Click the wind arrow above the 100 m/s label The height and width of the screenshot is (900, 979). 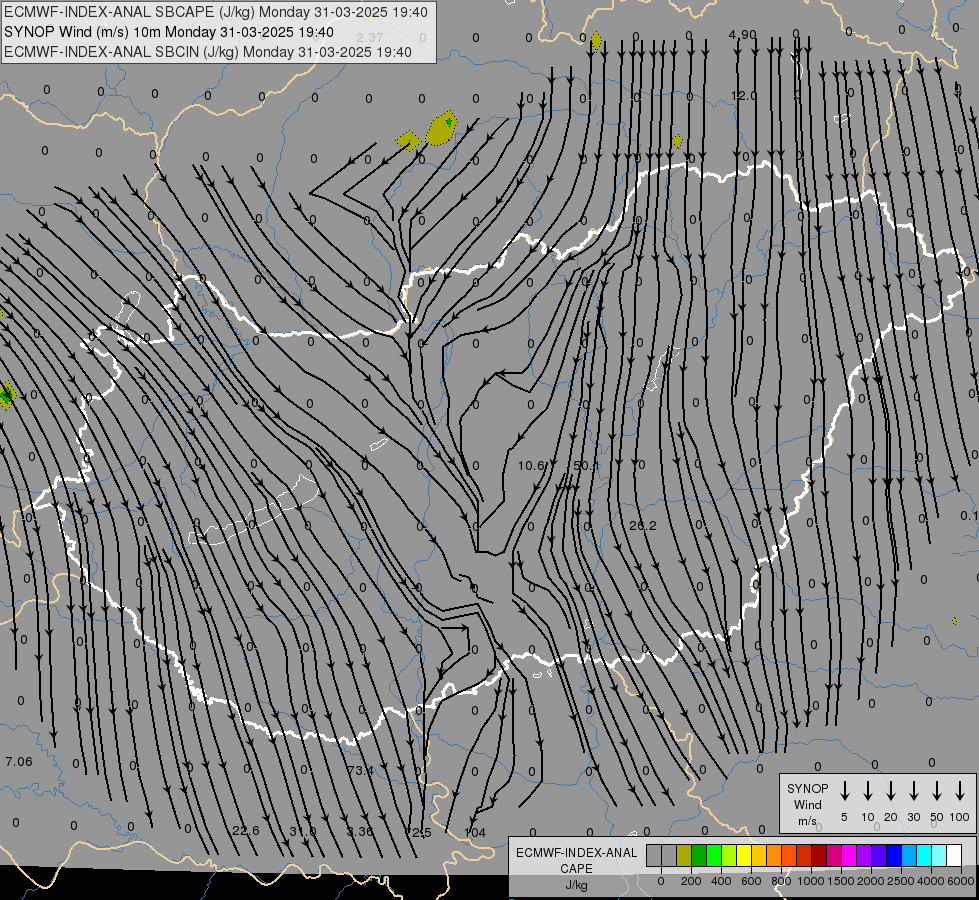[x=960, y=791]
